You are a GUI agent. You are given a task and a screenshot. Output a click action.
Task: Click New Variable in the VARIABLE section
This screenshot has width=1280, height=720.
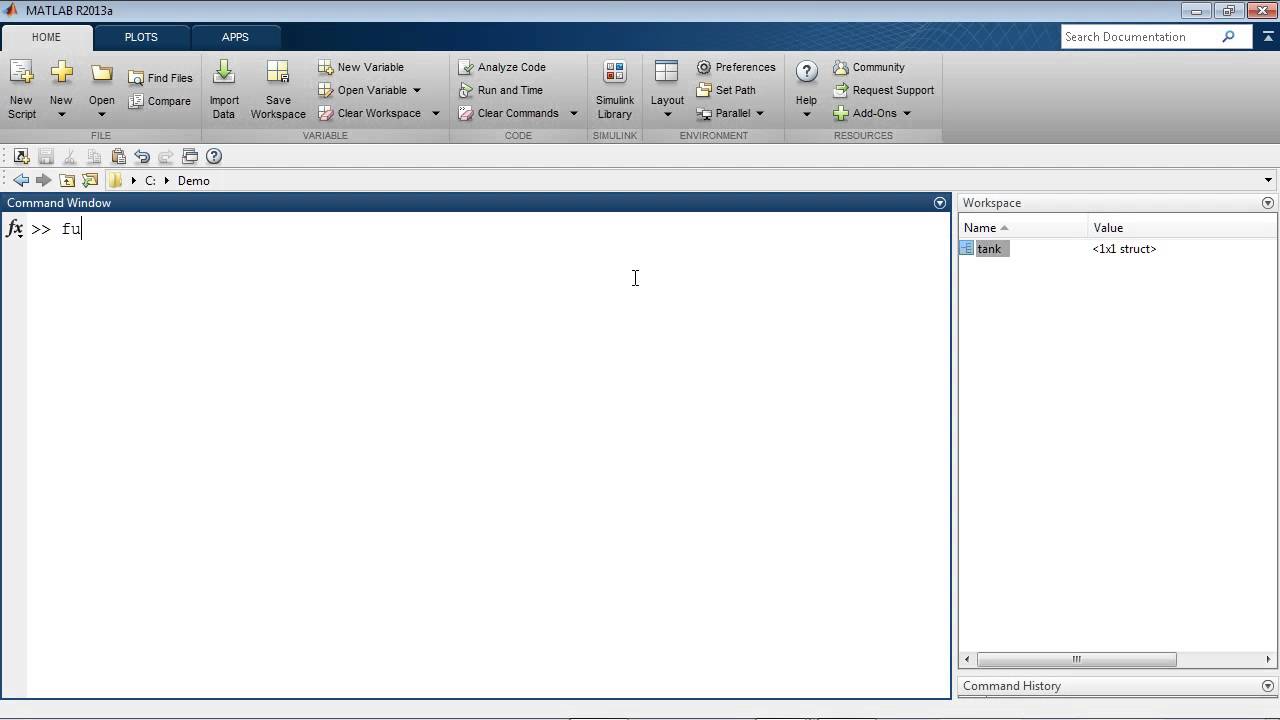coord(361,67)
